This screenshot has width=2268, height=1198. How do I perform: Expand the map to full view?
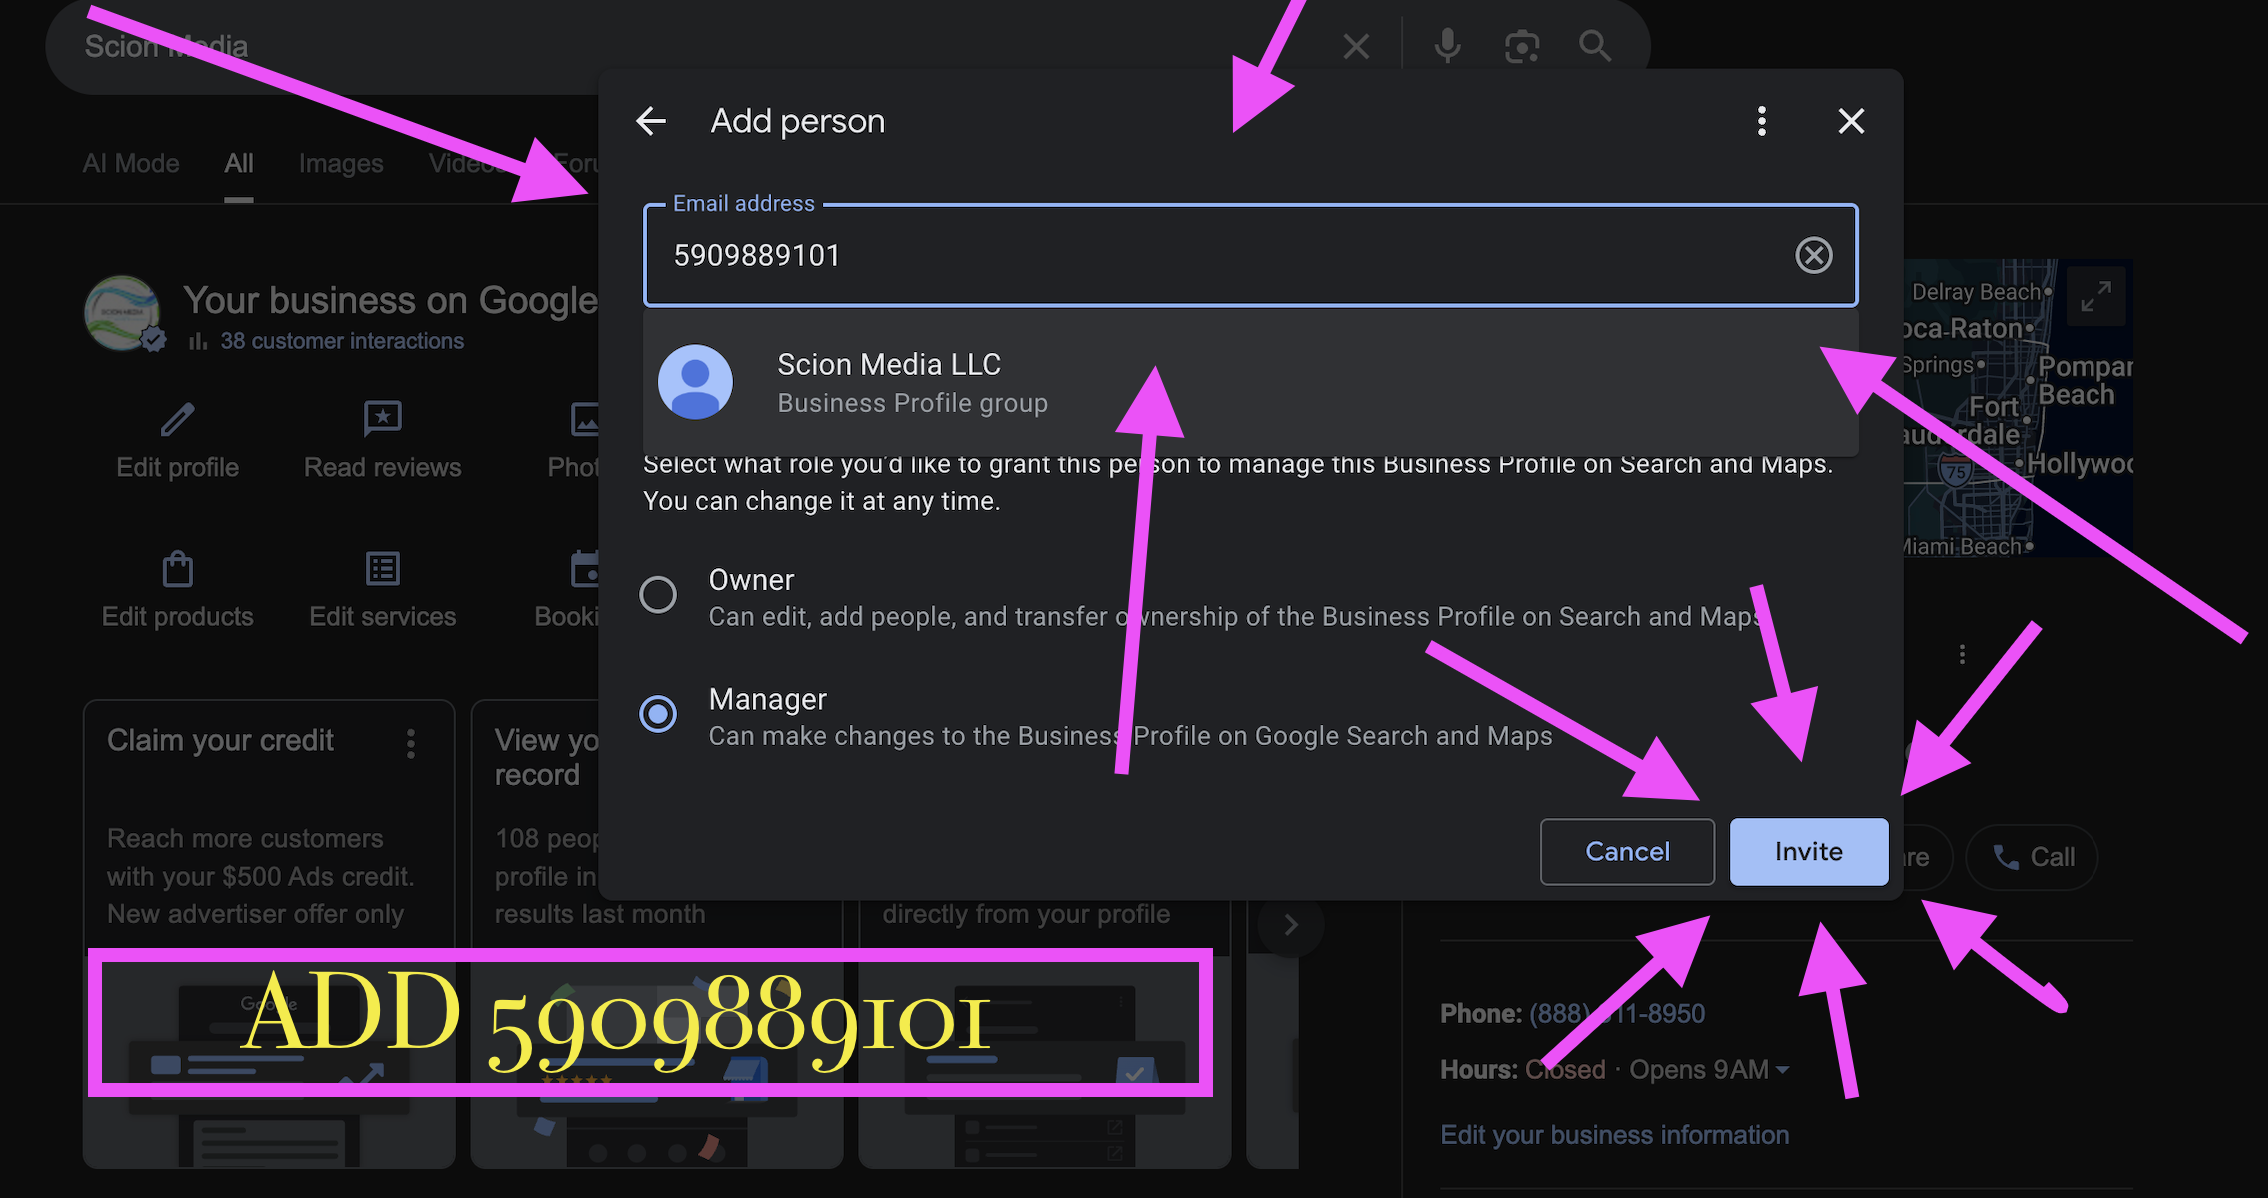click(2096, 297)
